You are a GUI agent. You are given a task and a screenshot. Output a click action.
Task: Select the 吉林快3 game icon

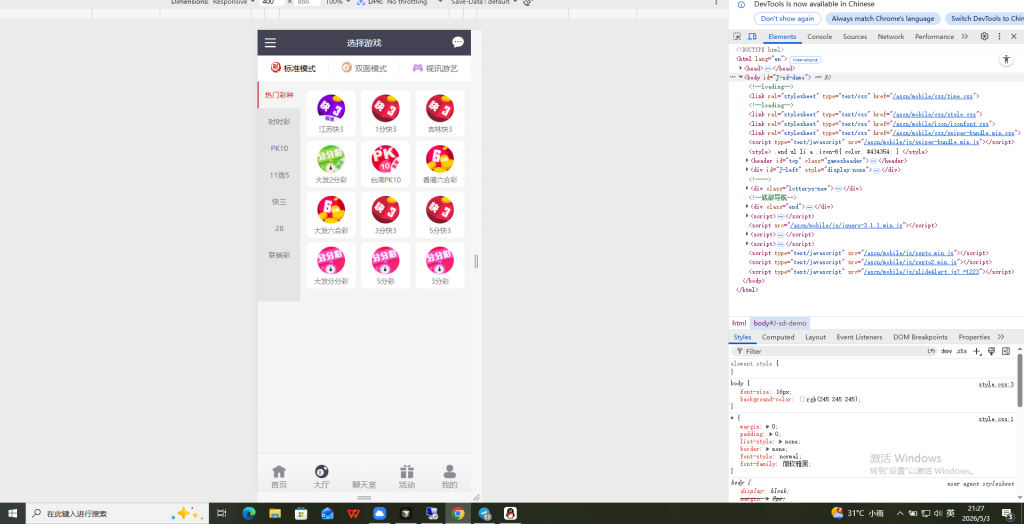[x=440, y=108]
